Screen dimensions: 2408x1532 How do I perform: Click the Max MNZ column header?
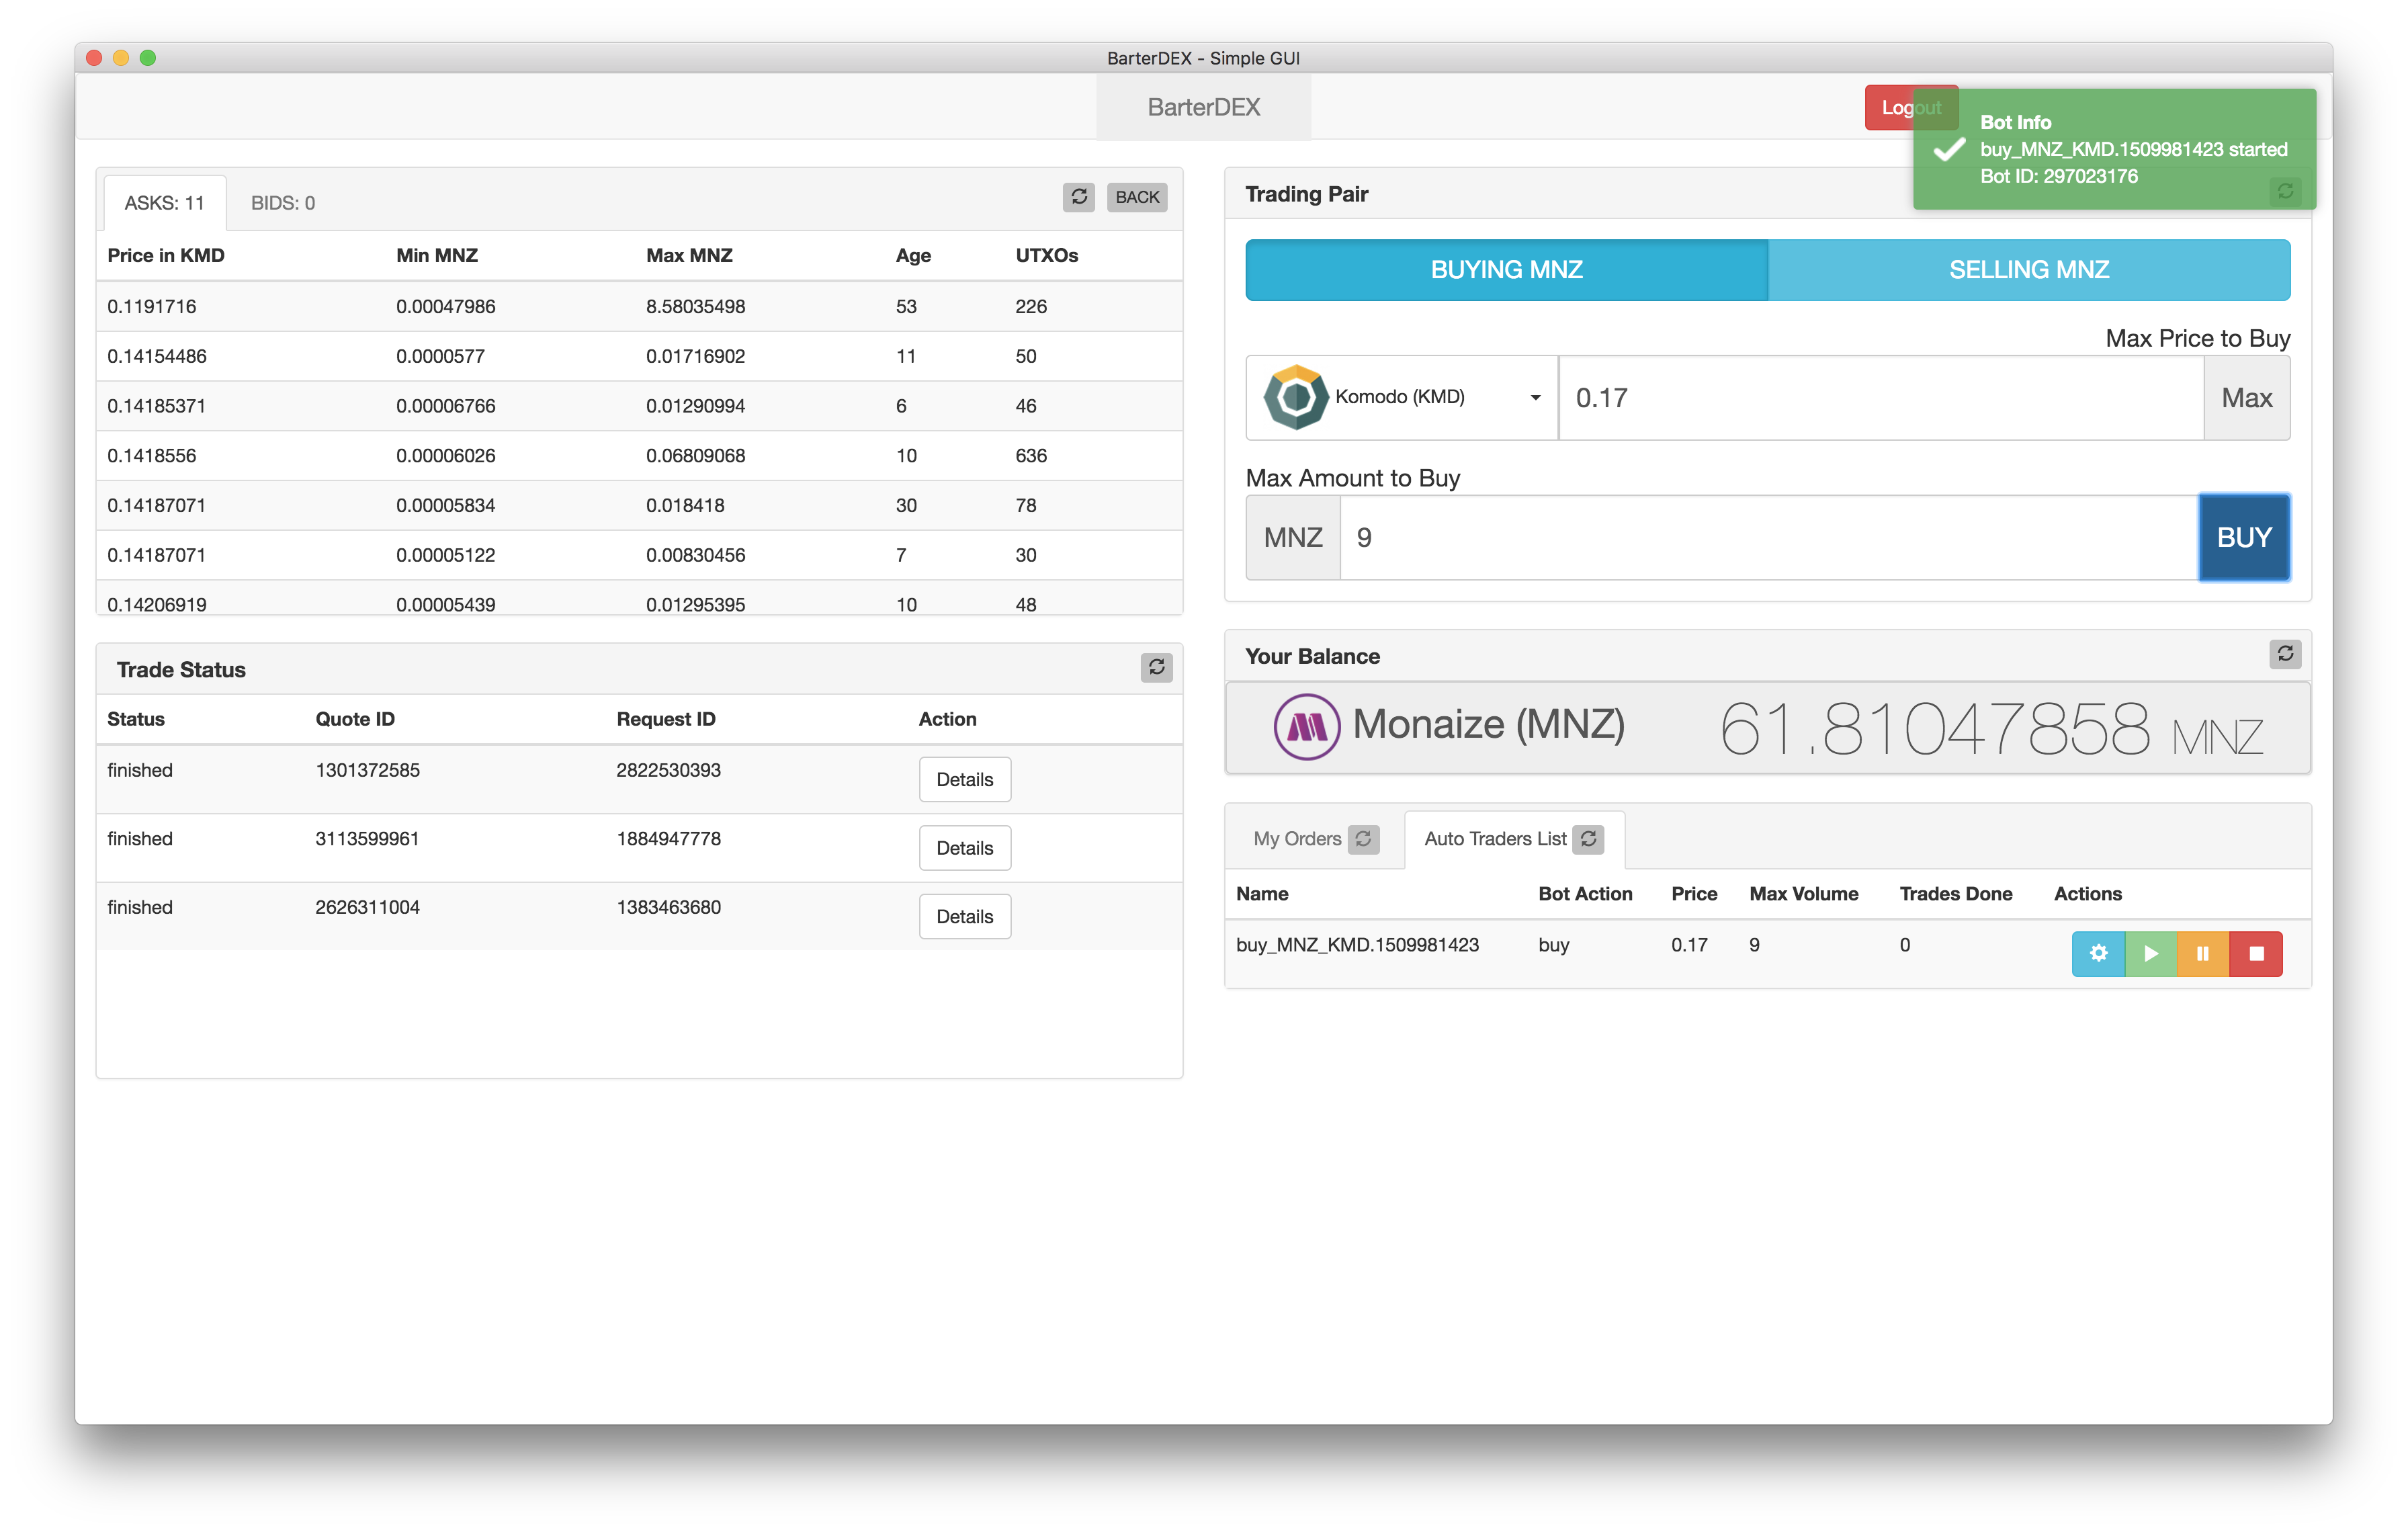pyautogui.click(x=689, y=255)
